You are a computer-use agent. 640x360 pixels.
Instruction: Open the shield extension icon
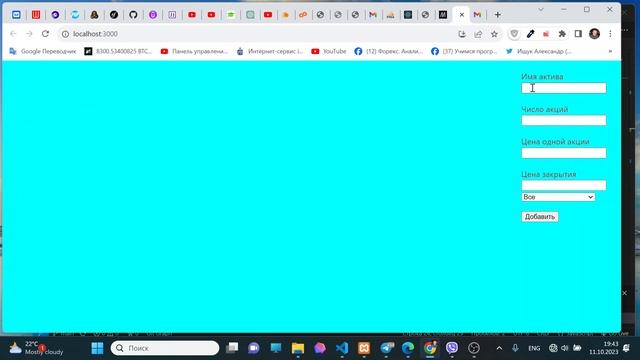[514, 34]
